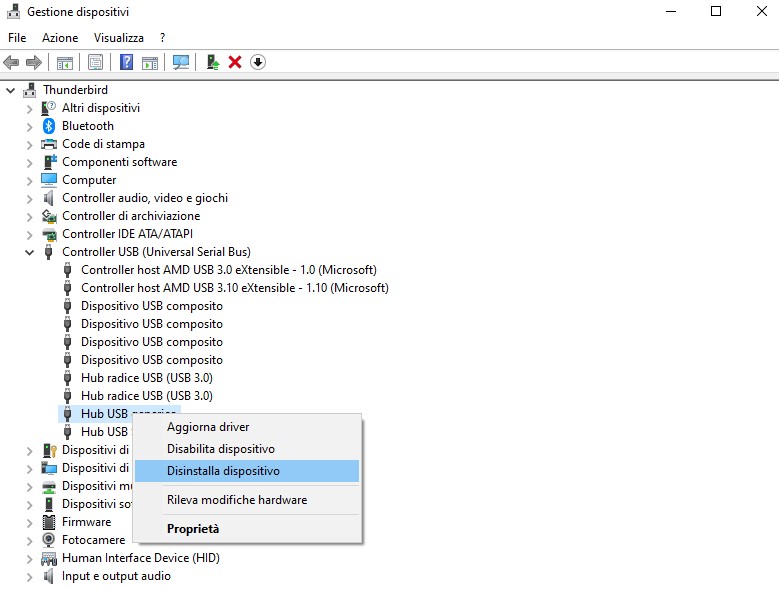Screen dimensions: 779x589
Task: Expand the Bluetooth category
Action: tap(30, 126)
